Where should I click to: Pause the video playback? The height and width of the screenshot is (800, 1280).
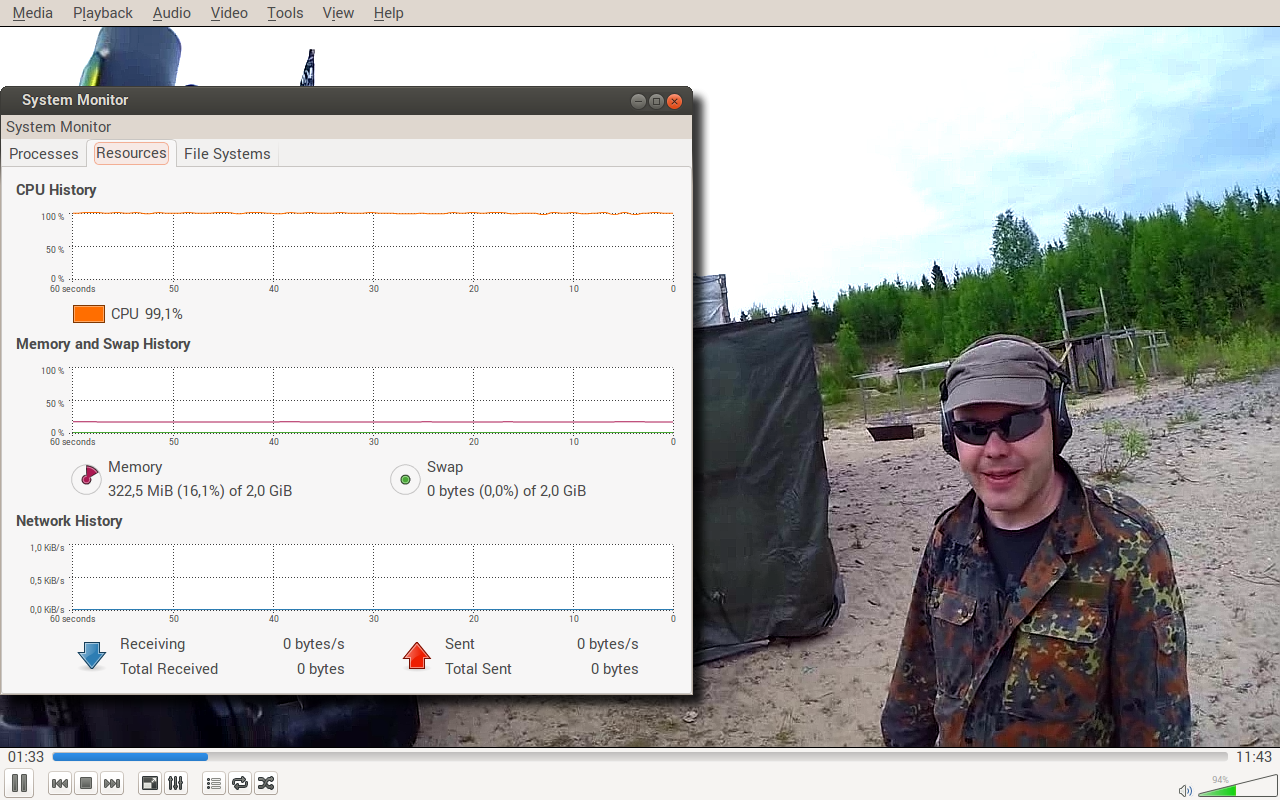click(x=19, y=783)
